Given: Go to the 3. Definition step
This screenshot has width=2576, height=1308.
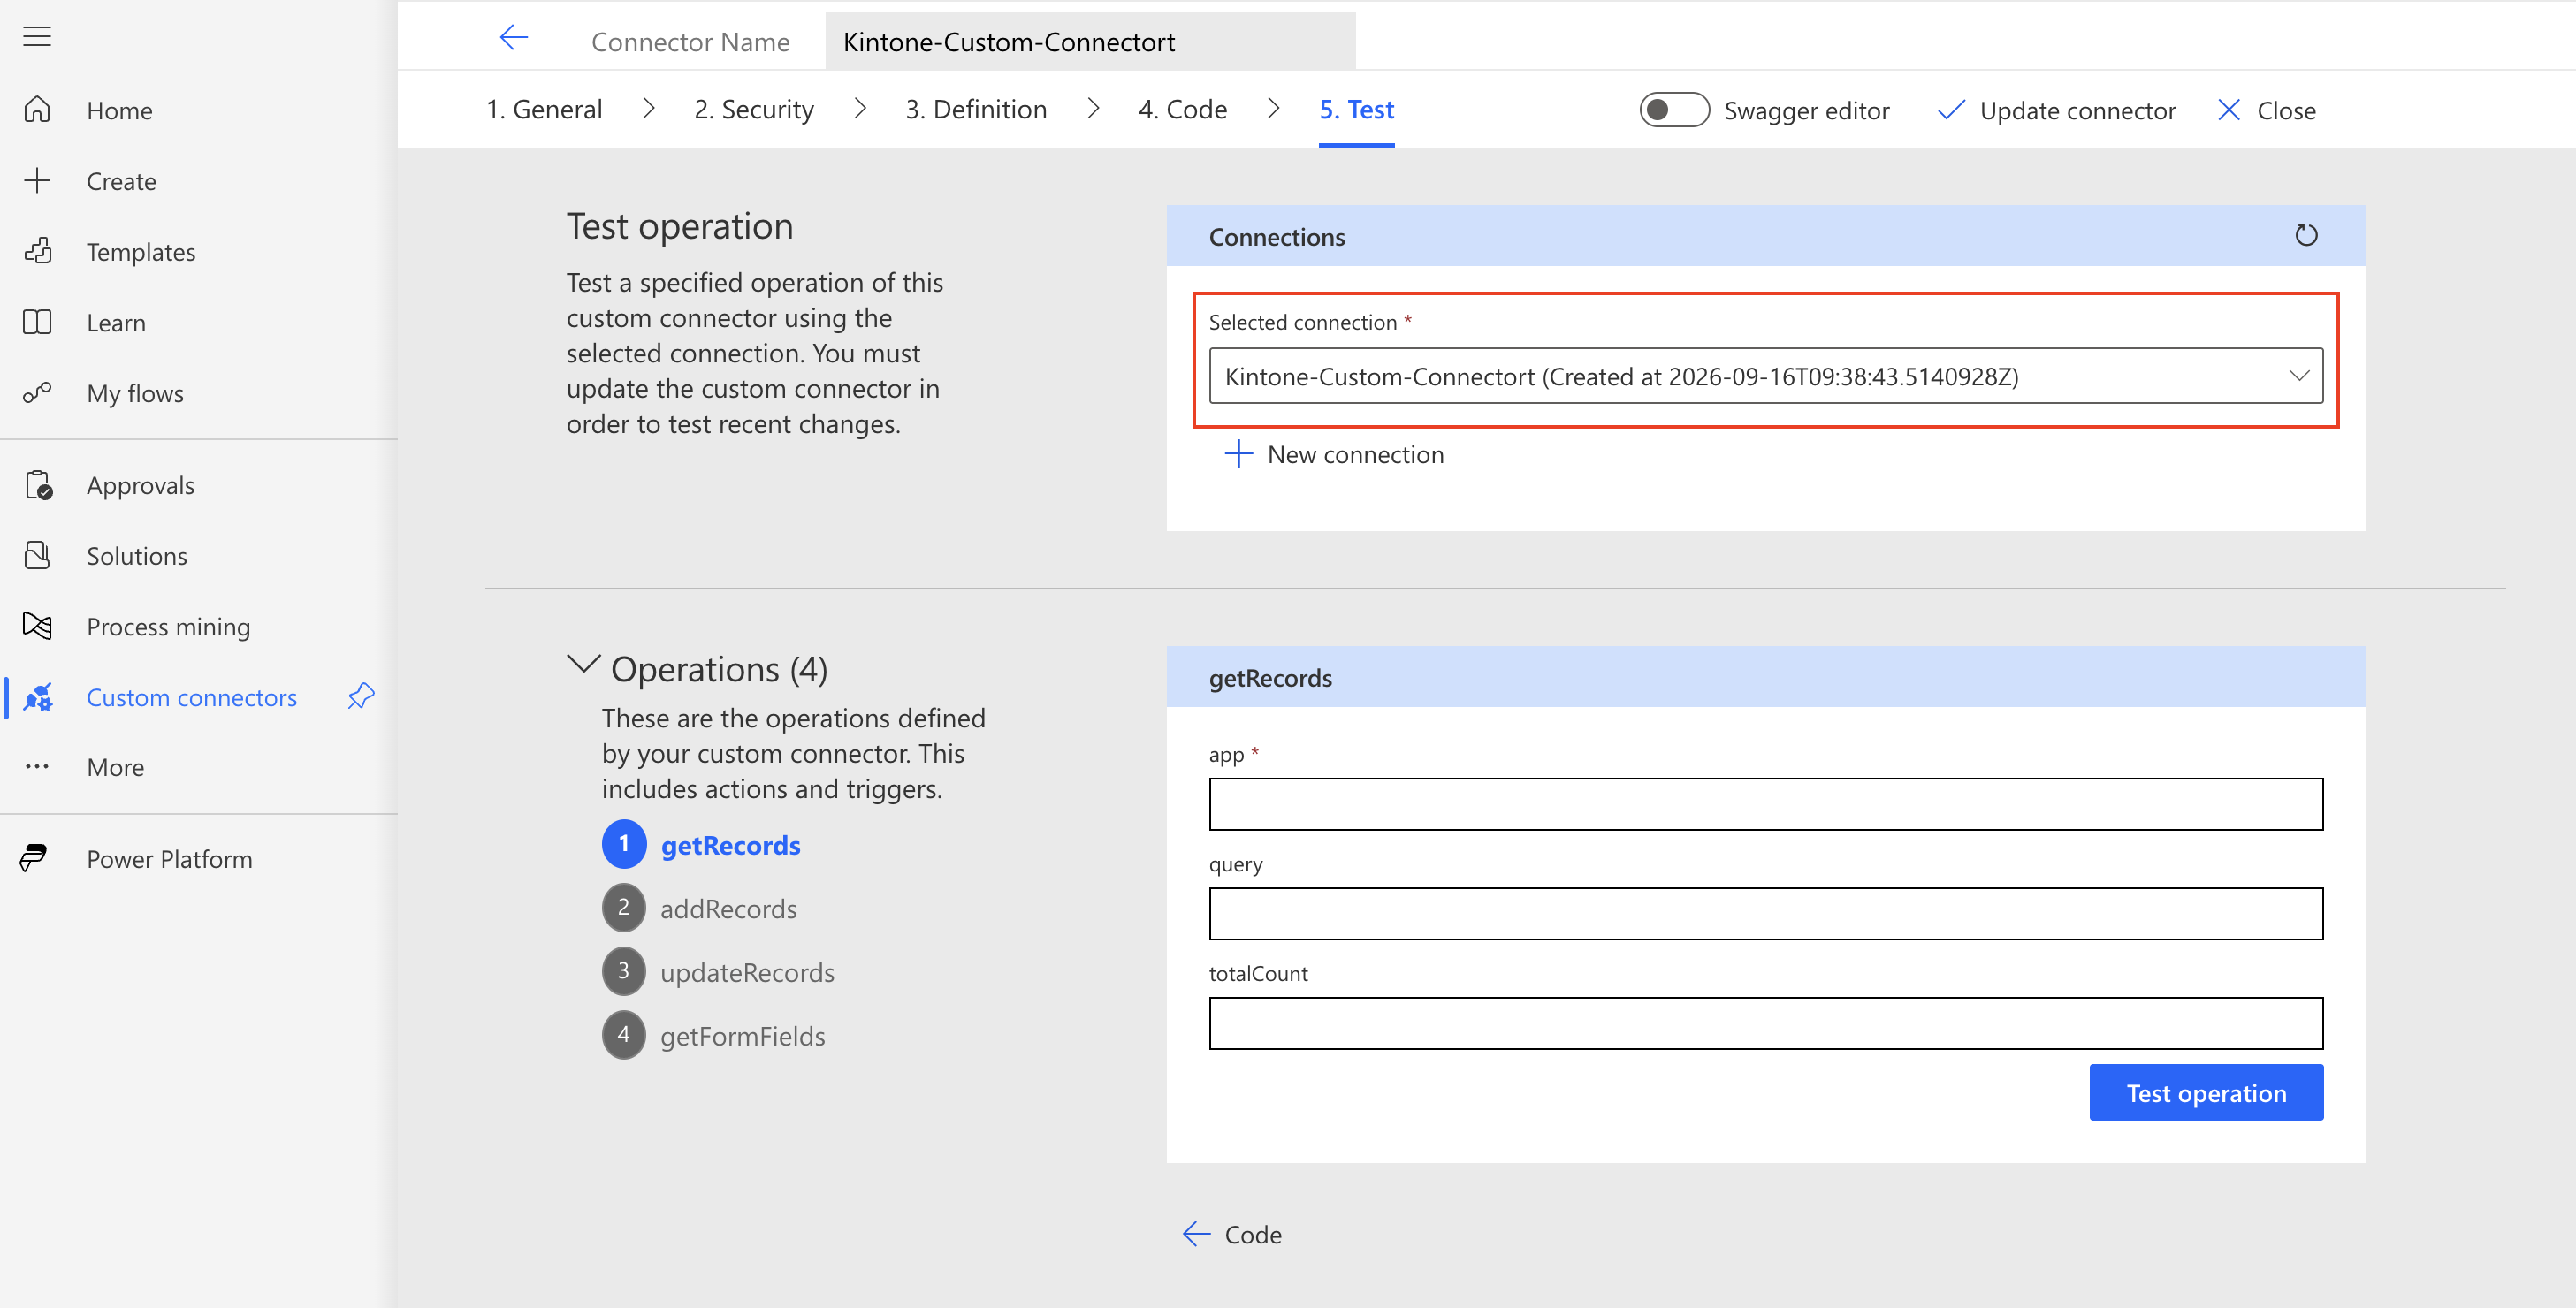Looking at the screenshot, I should coord(976,109).
